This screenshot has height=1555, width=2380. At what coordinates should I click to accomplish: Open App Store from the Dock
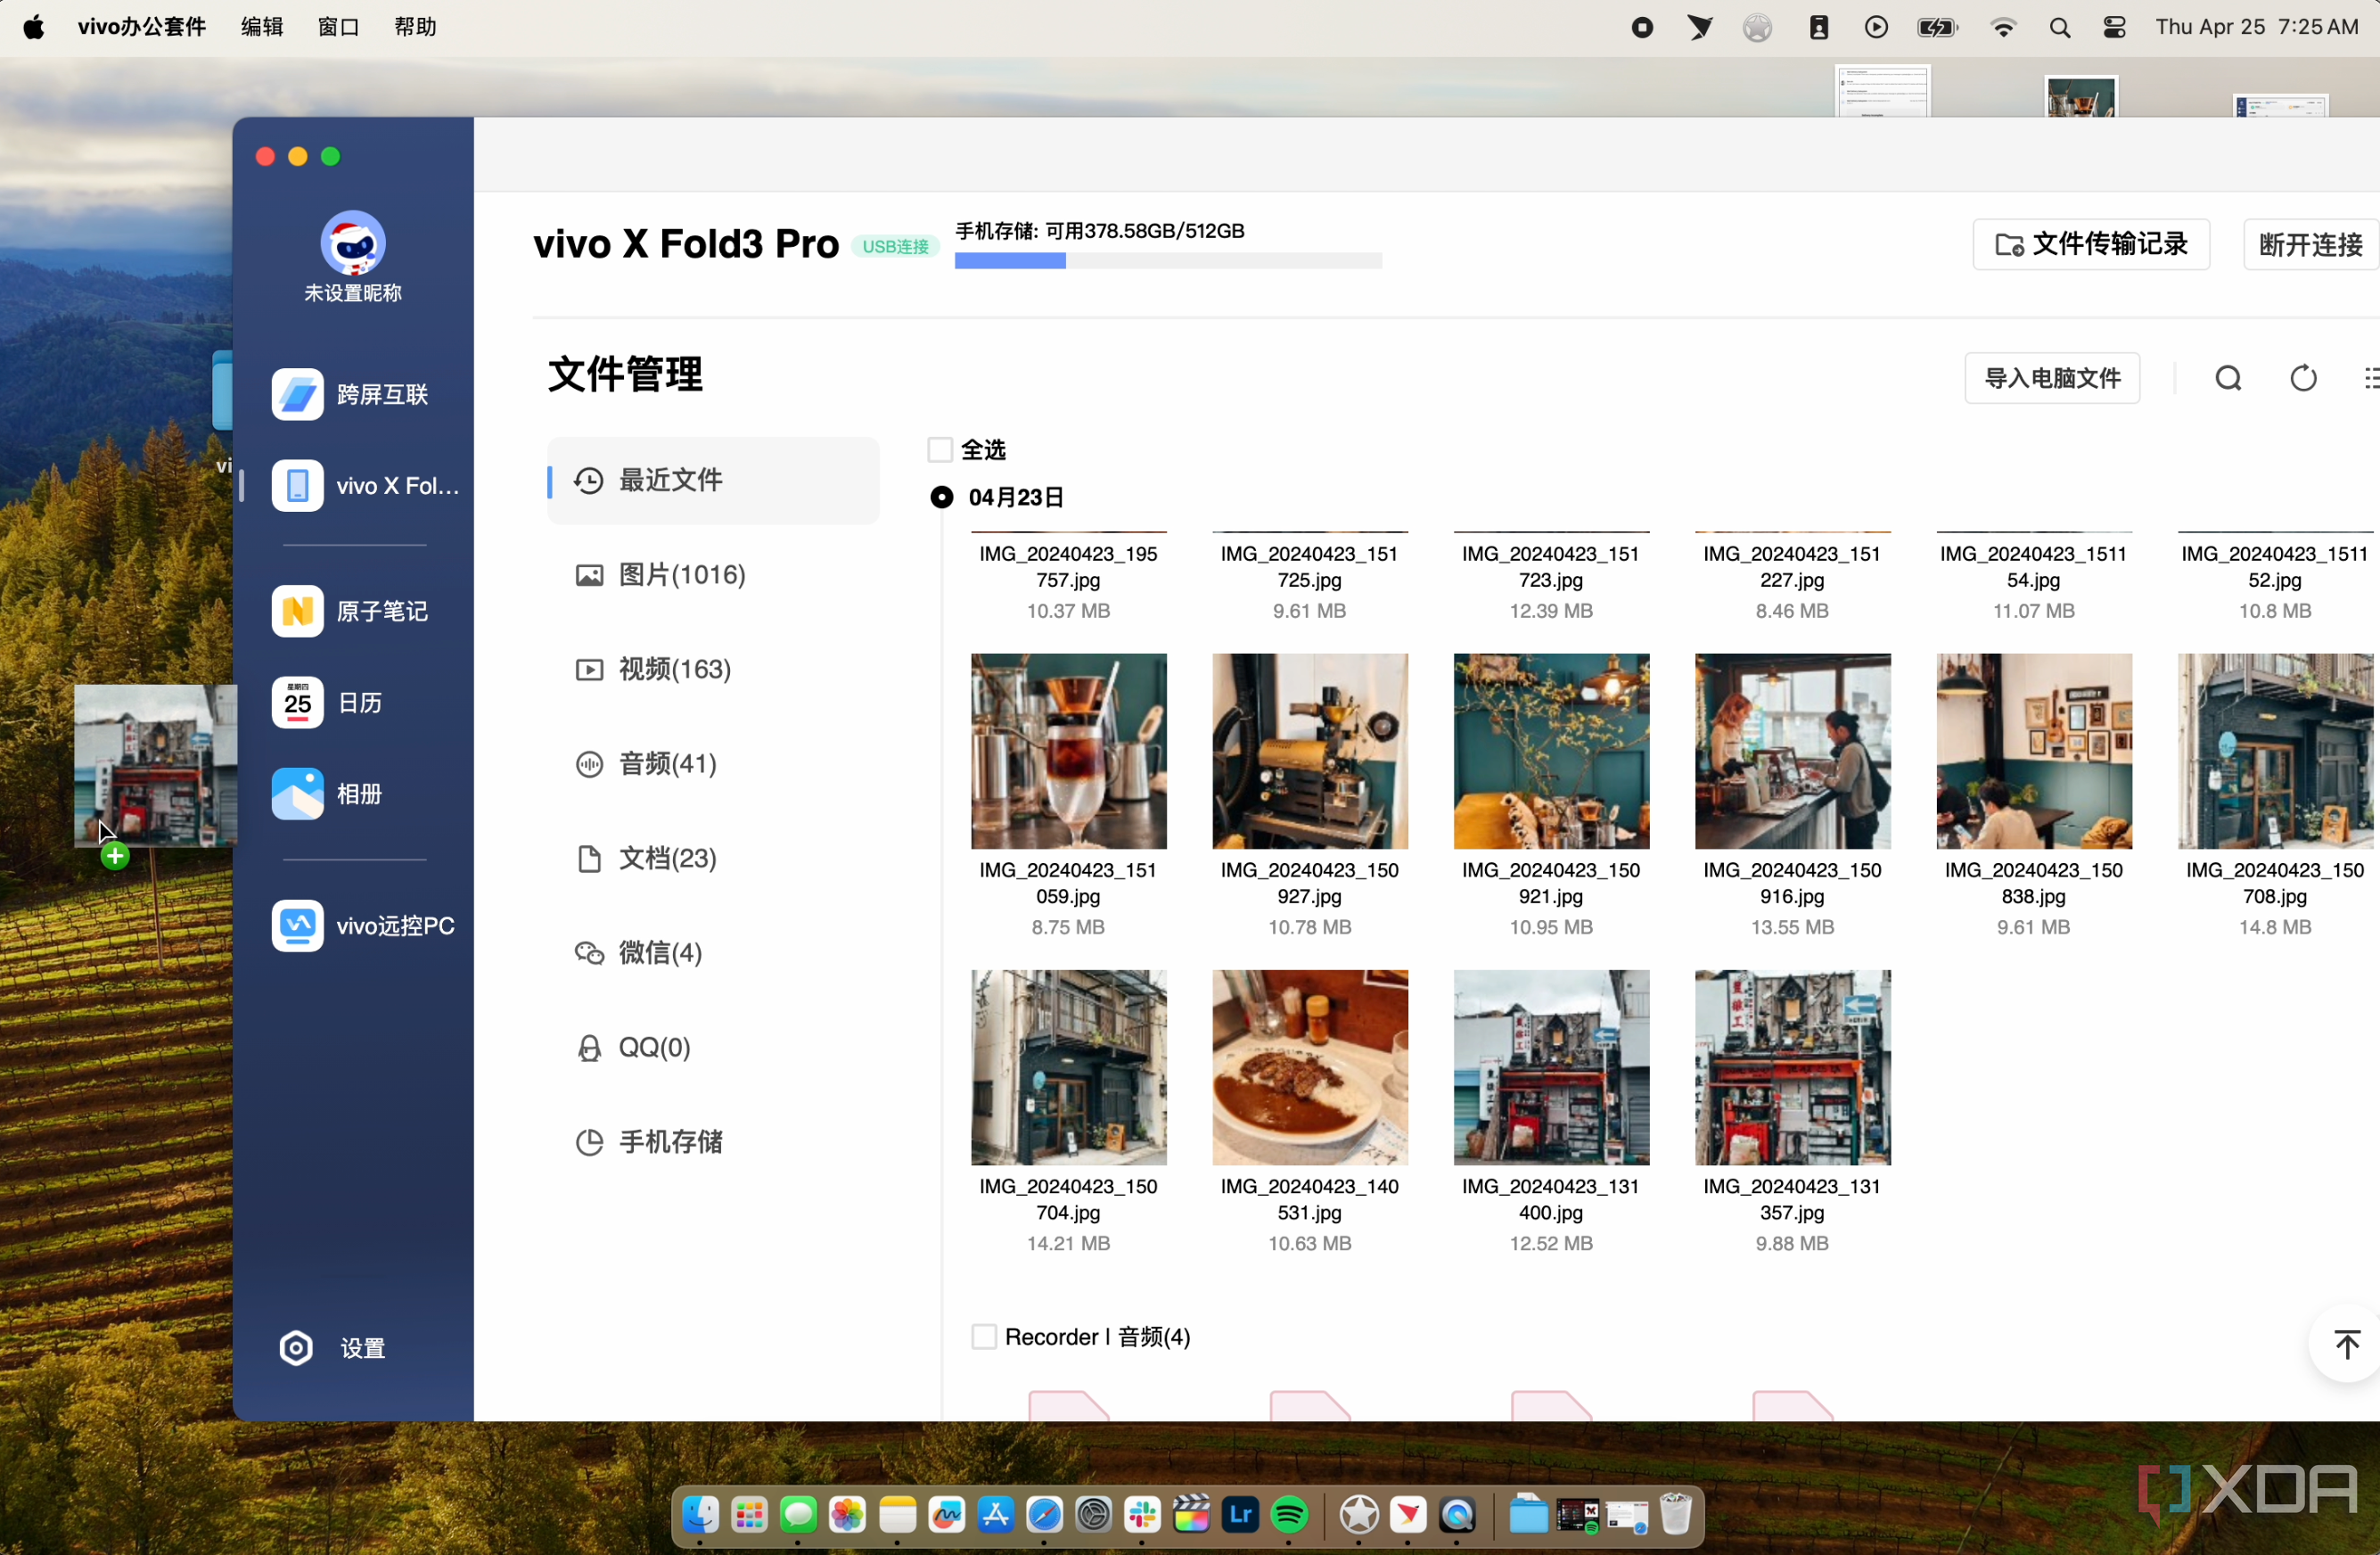995,1515
